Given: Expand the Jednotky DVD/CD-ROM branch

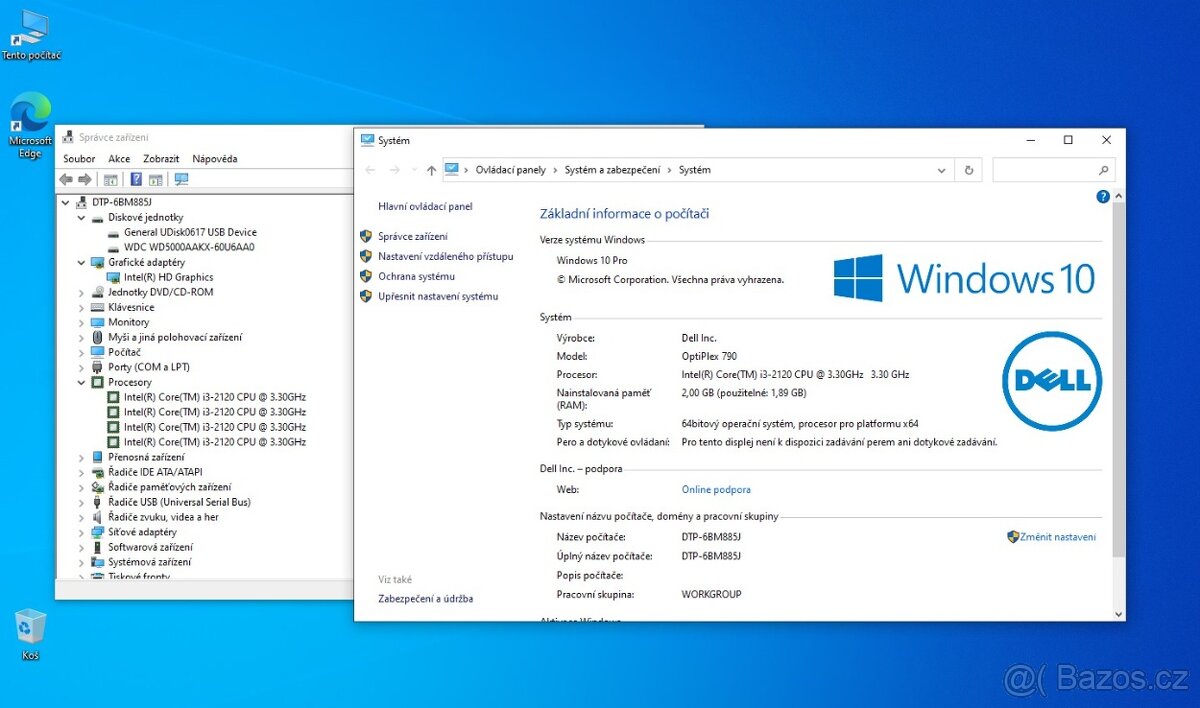Looking at the screenshot, I should [82, 292].
